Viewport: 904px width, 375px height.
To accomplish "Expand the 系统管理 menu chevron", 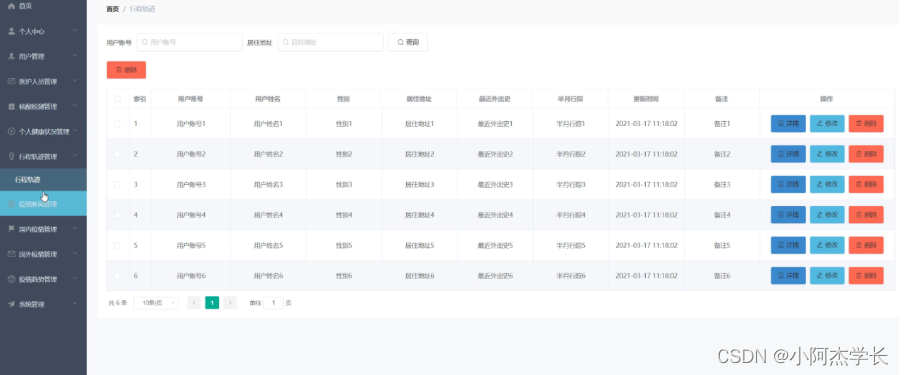I will click(75, 304).
